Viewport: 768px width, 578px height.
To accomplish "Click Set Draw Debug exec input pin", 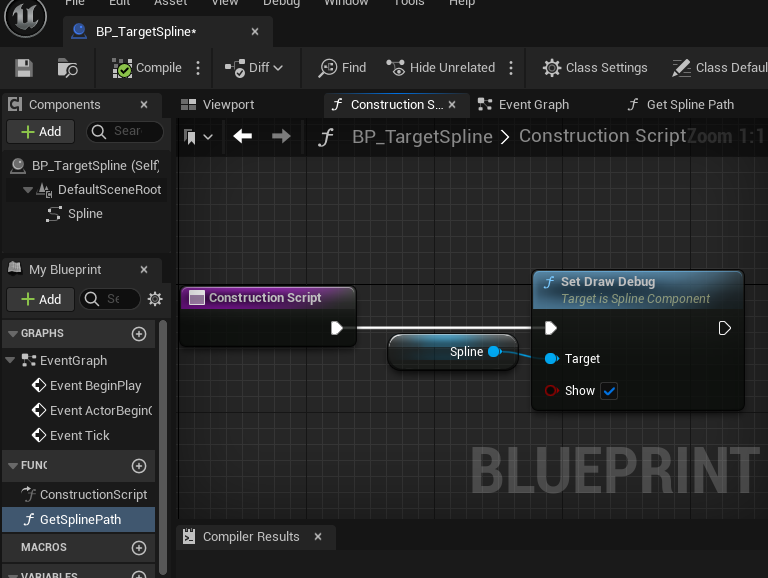I will click(551, 328).
